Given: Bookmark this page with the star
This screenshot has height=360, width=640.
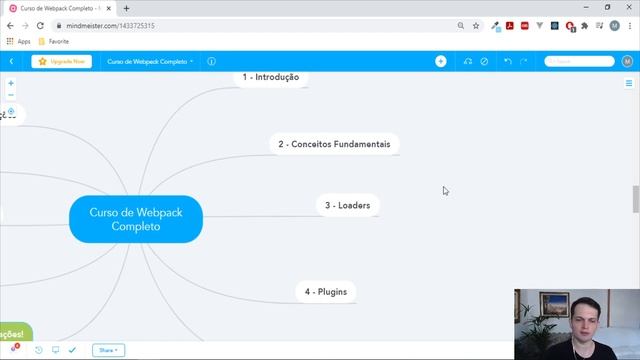Looking at the screenshot, I should coord(476,26).
